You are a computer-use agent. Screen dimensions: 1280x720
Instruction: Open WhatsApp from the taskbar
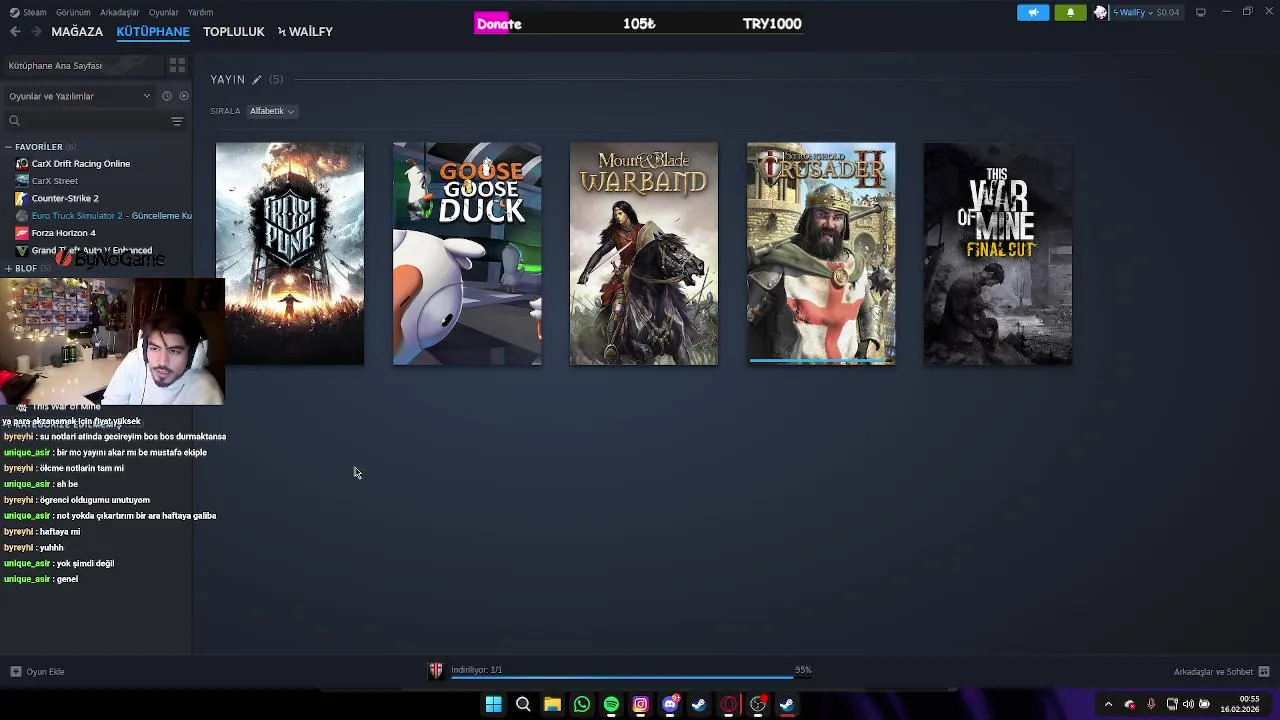click(x=582, y=705)
